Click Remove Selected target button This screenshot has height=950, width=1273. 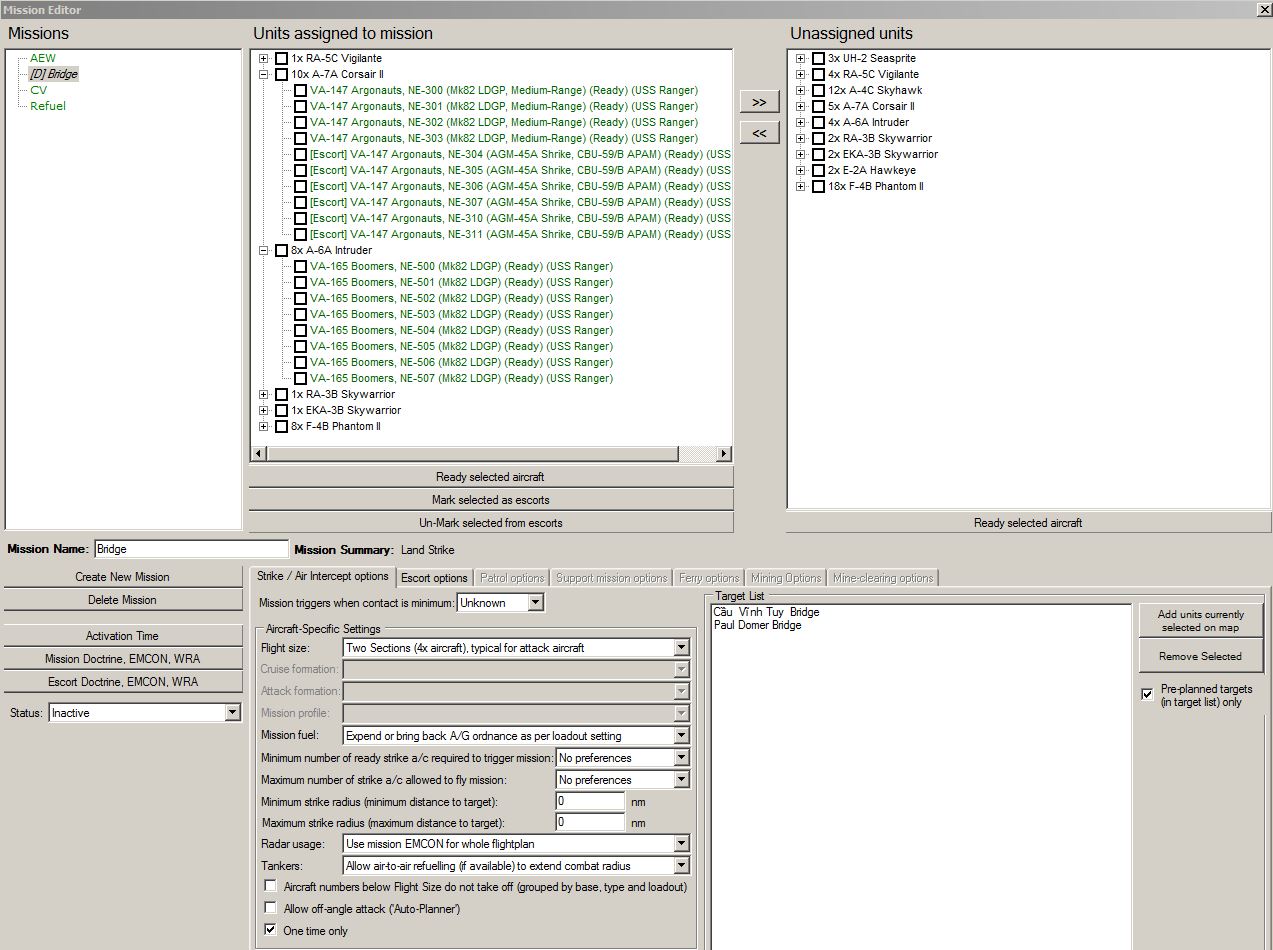coord(1201,656)
